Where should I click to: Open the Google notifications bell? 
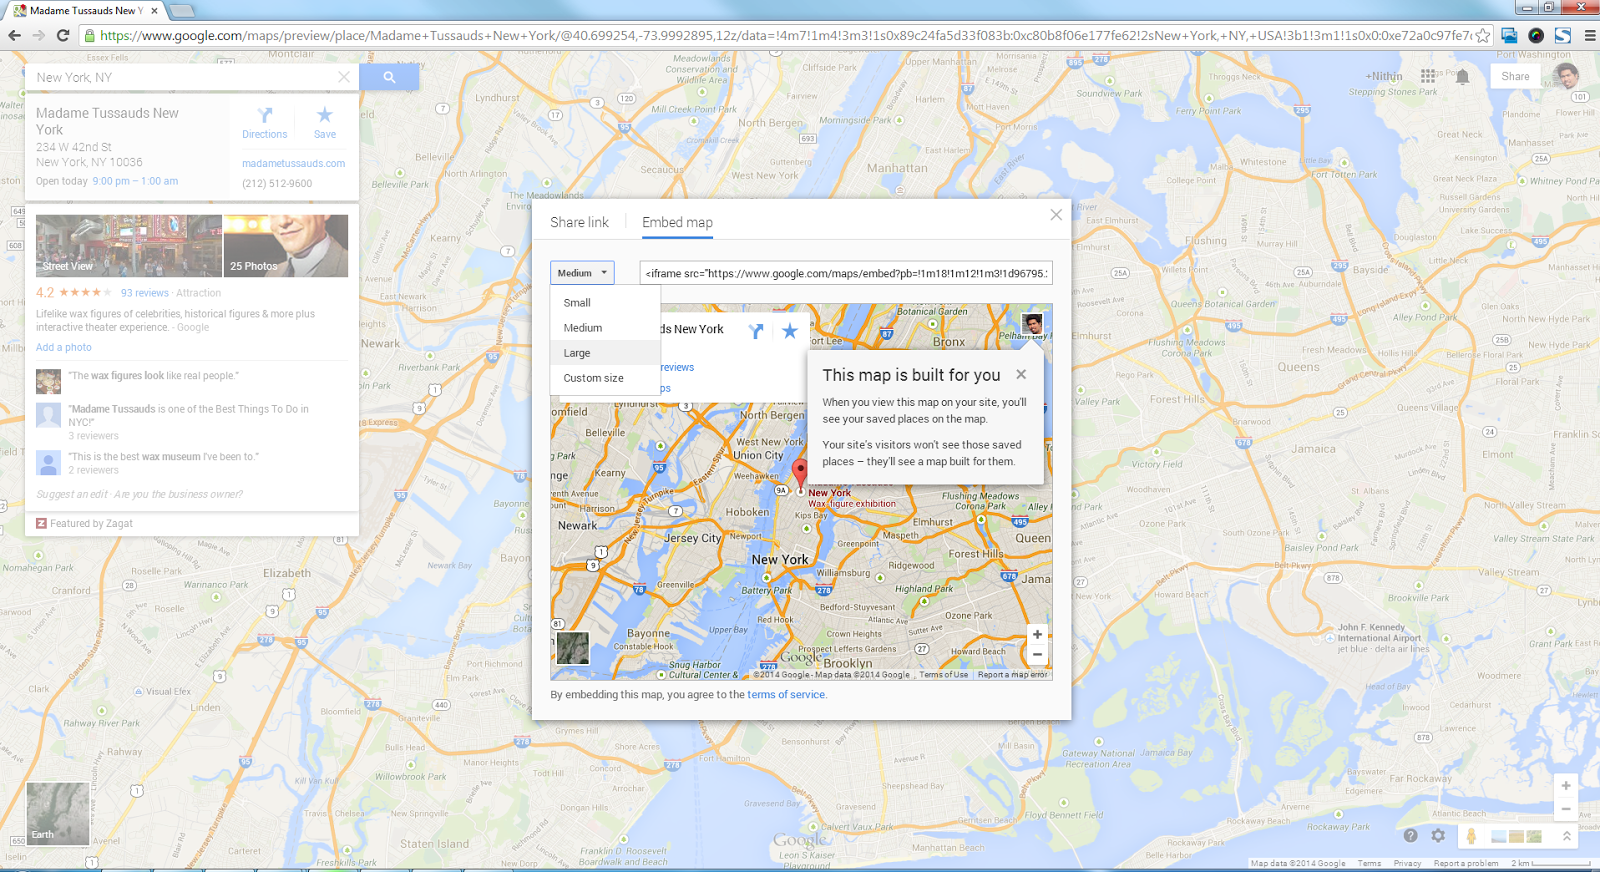point(1462,76)
